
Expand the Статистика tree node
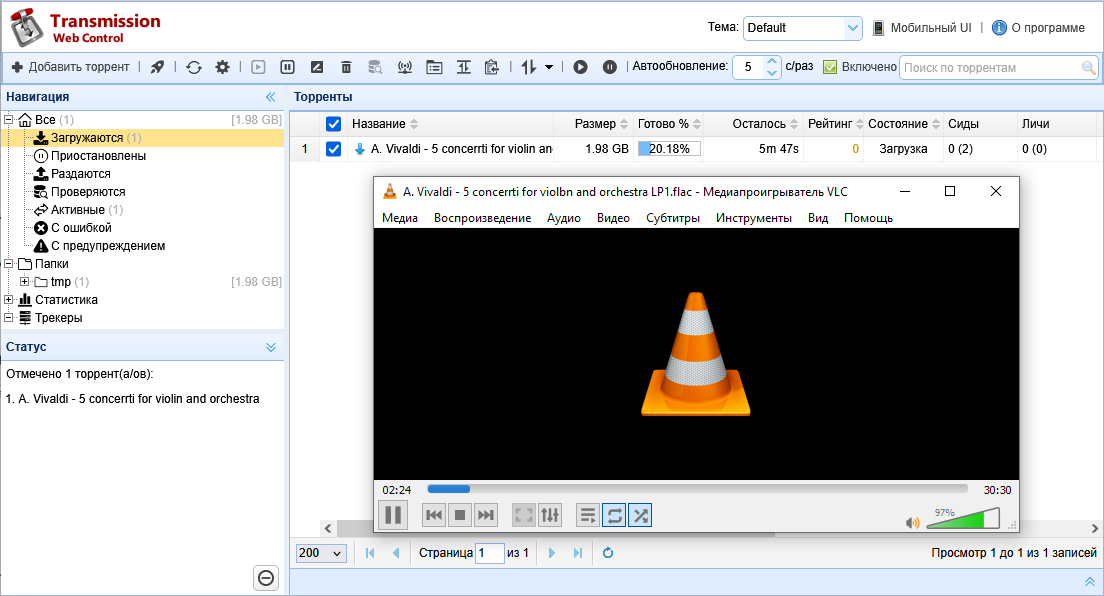9,300
